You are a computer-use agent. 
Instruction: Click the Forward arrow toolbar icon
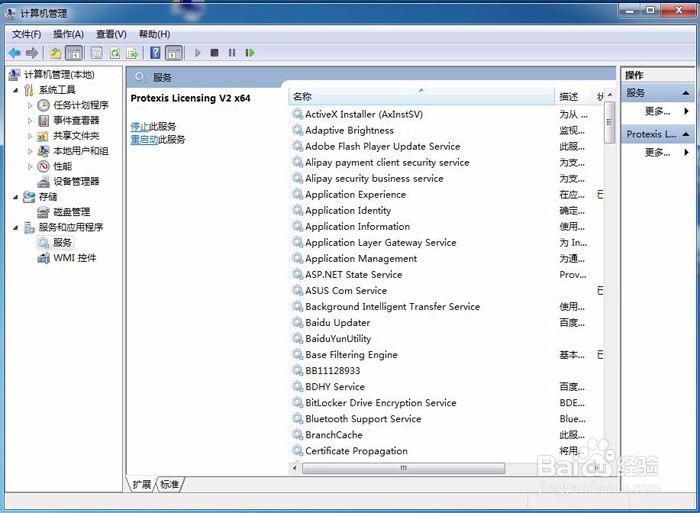(32, 53)
